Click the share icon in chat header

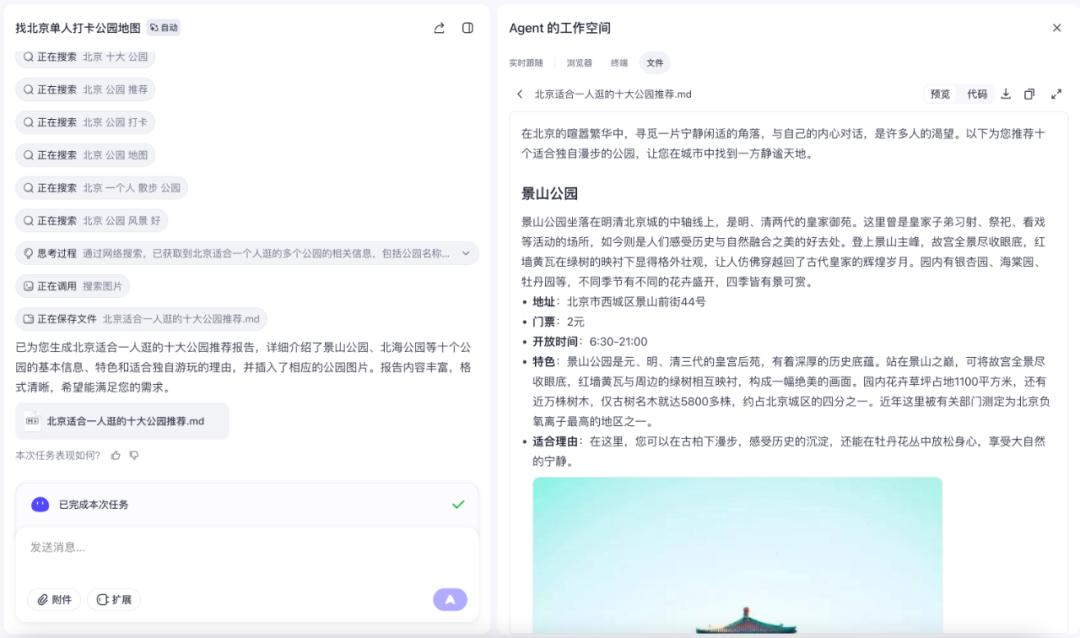point(439,28)
